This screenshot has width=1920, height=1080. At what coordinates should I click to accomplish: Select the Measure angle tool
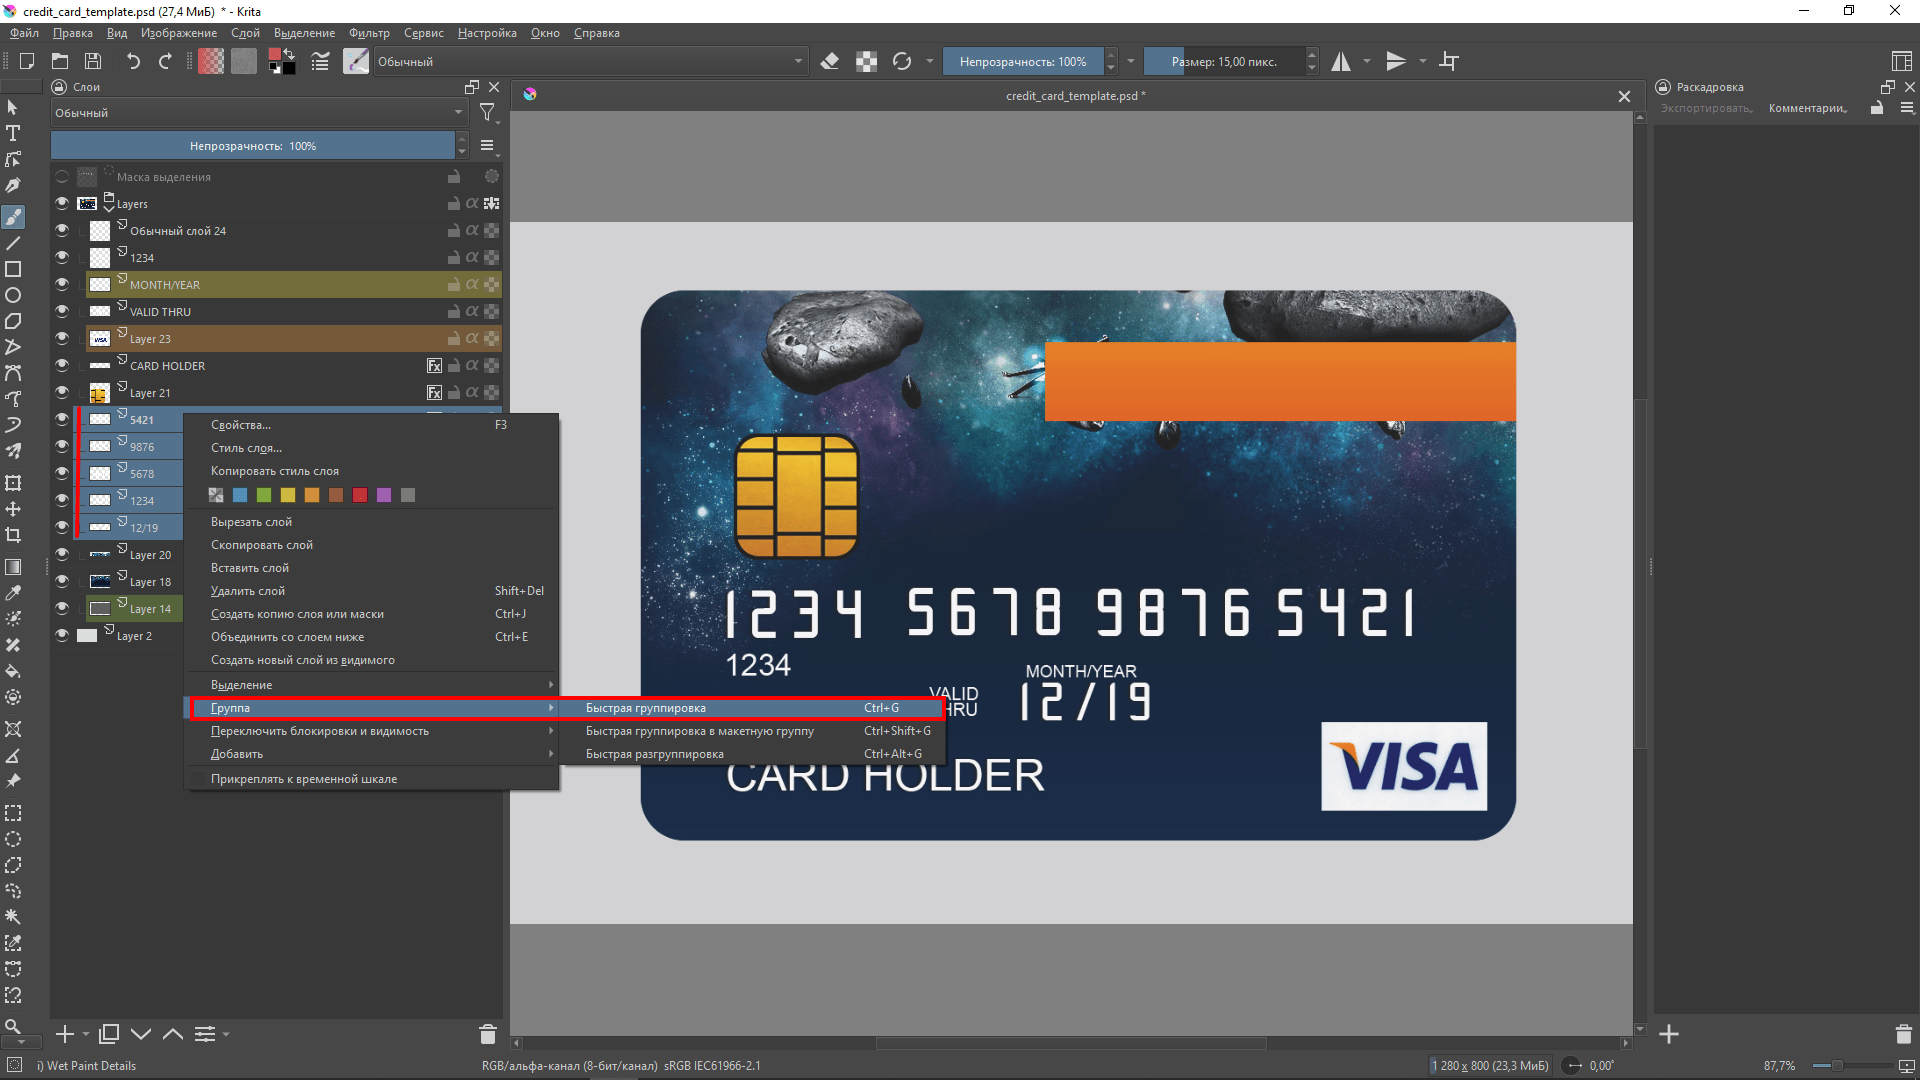pos(13,755)
